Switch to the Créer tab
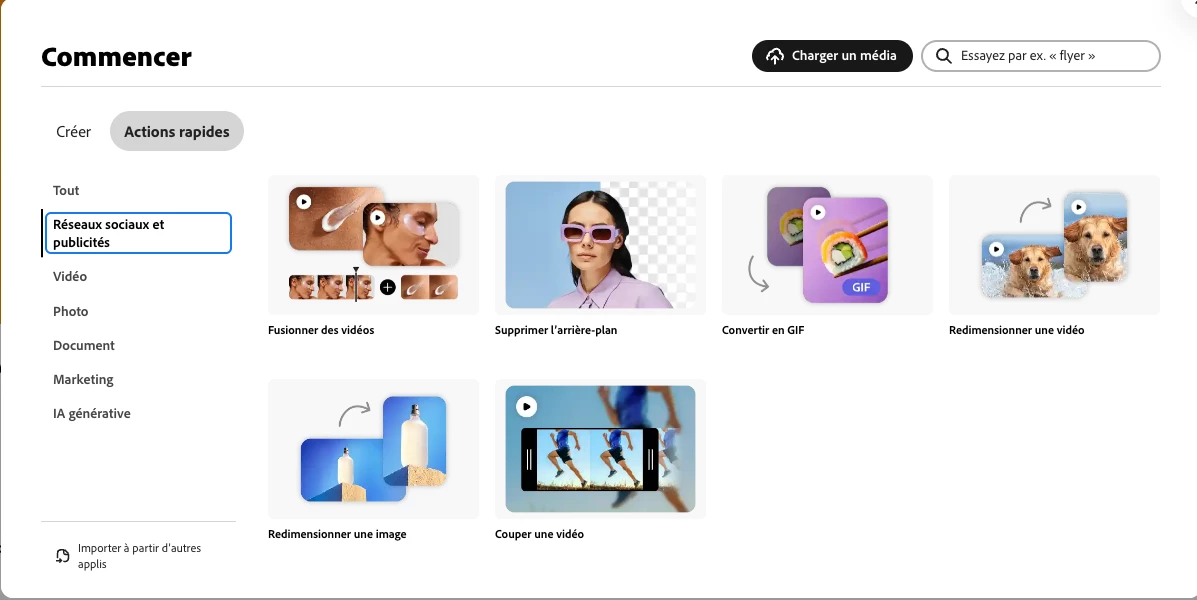Screen dimensions: 1197x600 click(x=73, y=131)
